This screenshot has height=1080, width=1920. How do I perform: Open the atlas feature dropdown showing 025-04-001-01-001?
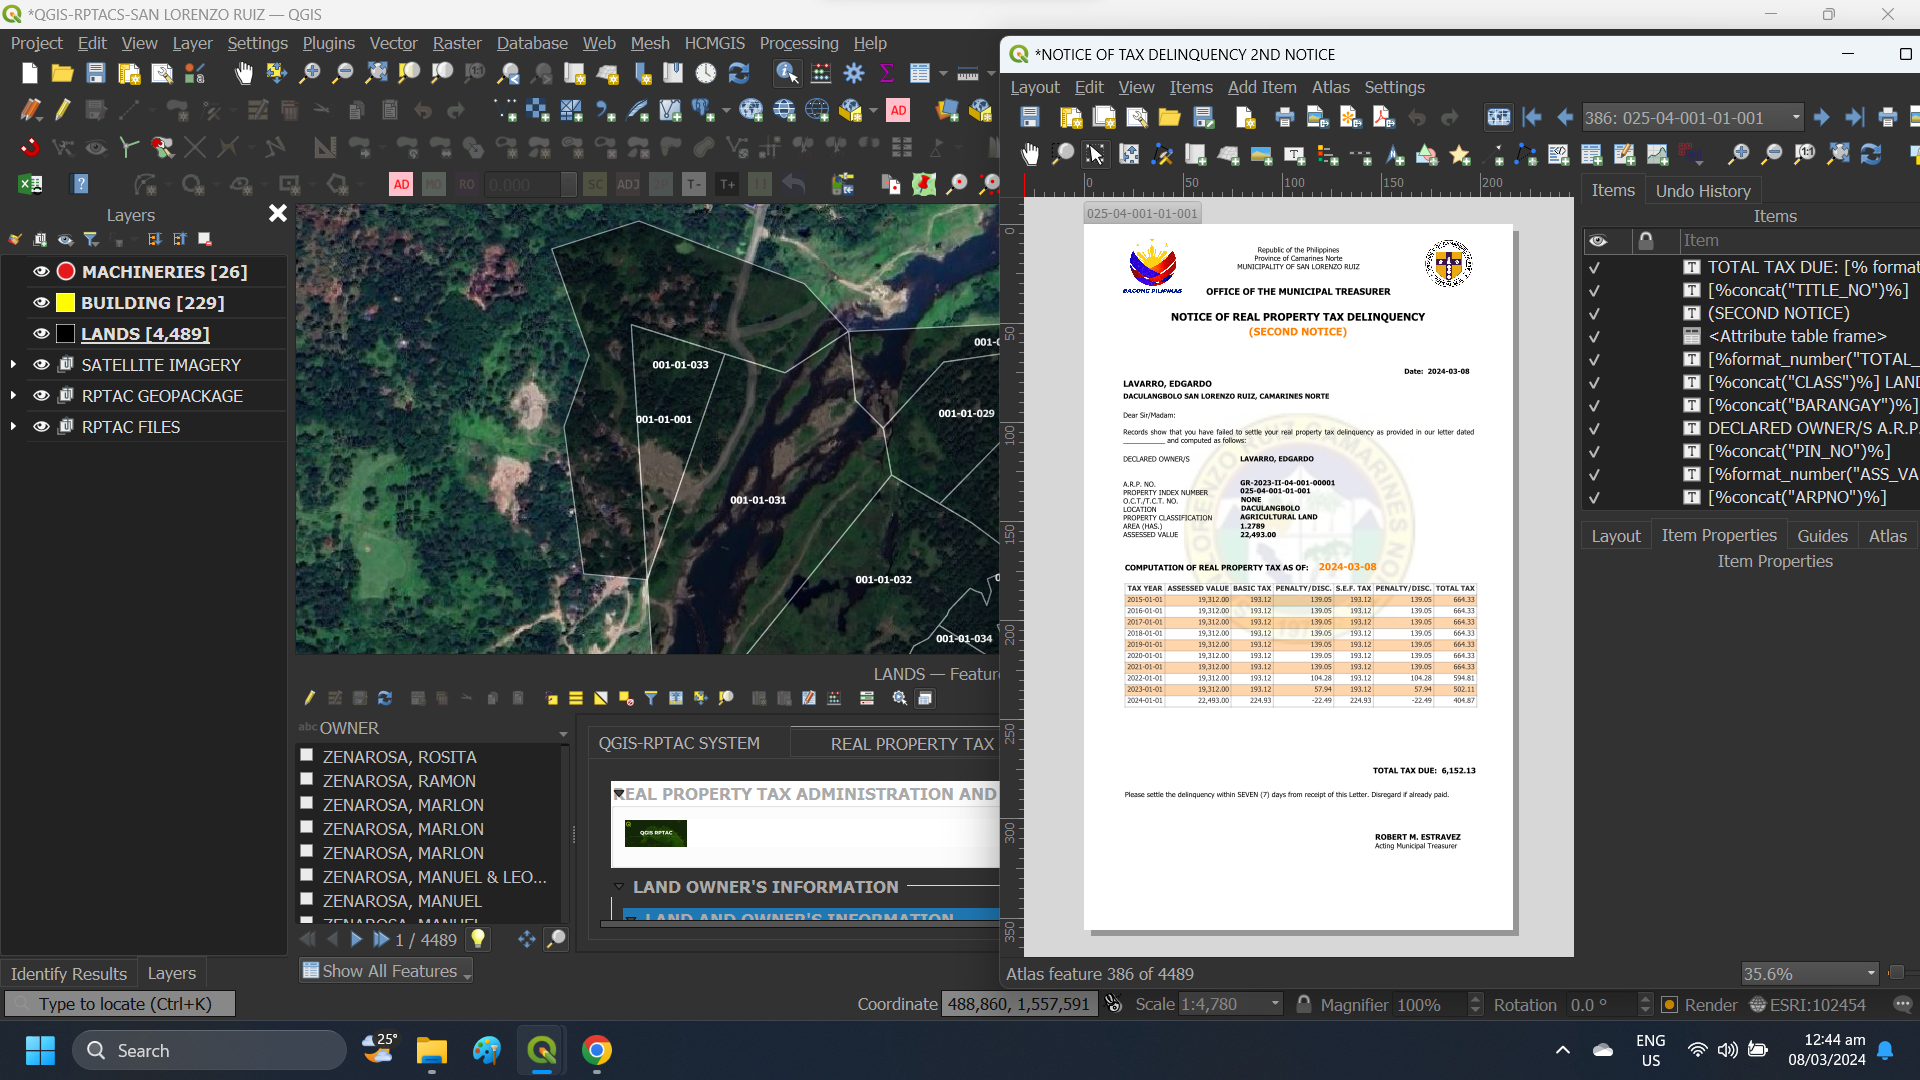click(1795, 117)
